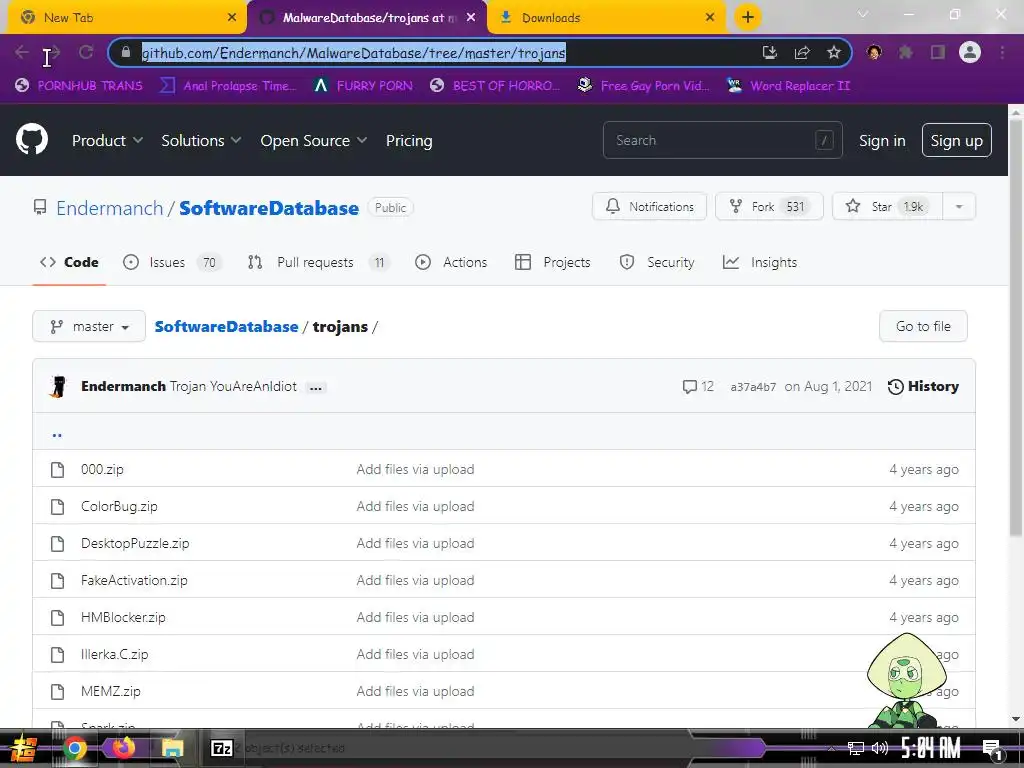The image size is (1024, 768).
Task: Fork the repository with Fork button
Action: (x=769, y=206)
